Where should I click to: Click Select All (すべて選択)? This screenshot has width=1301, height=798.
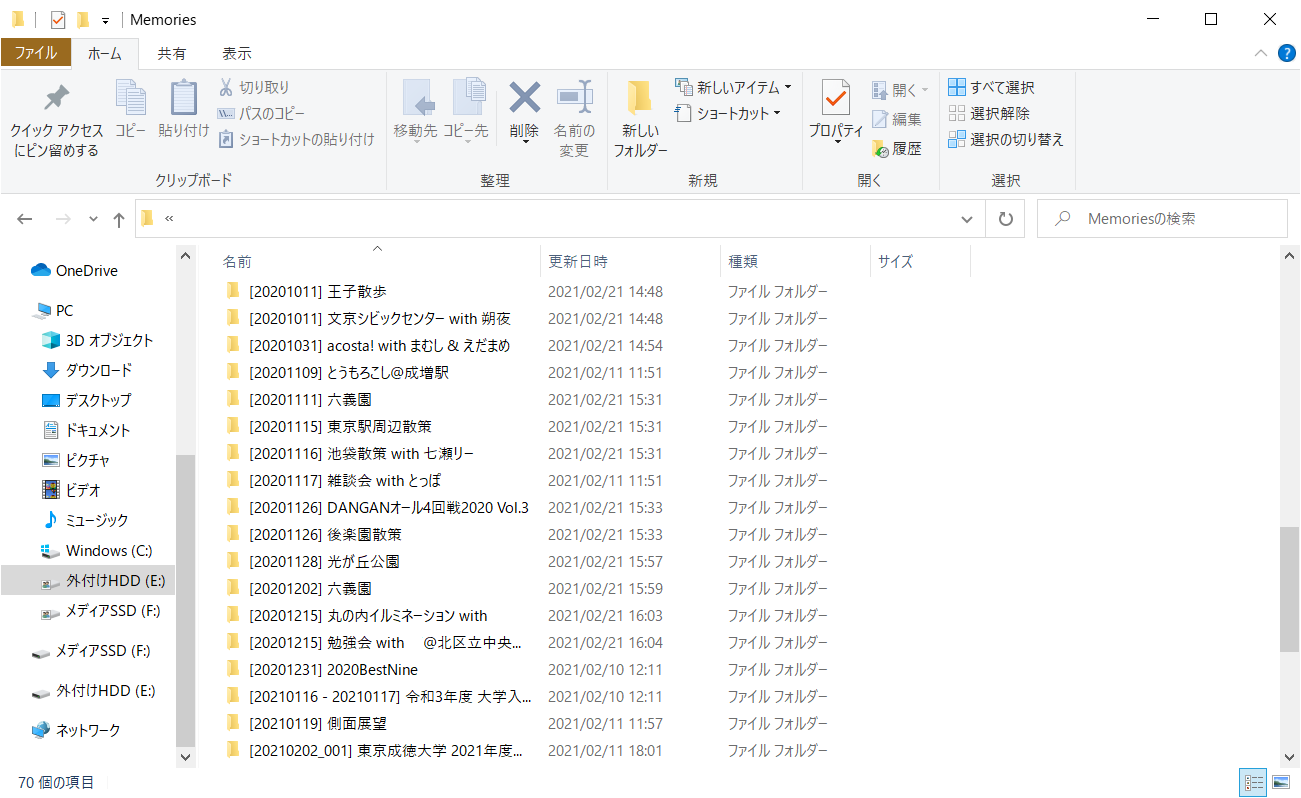[x=991, y=88]
